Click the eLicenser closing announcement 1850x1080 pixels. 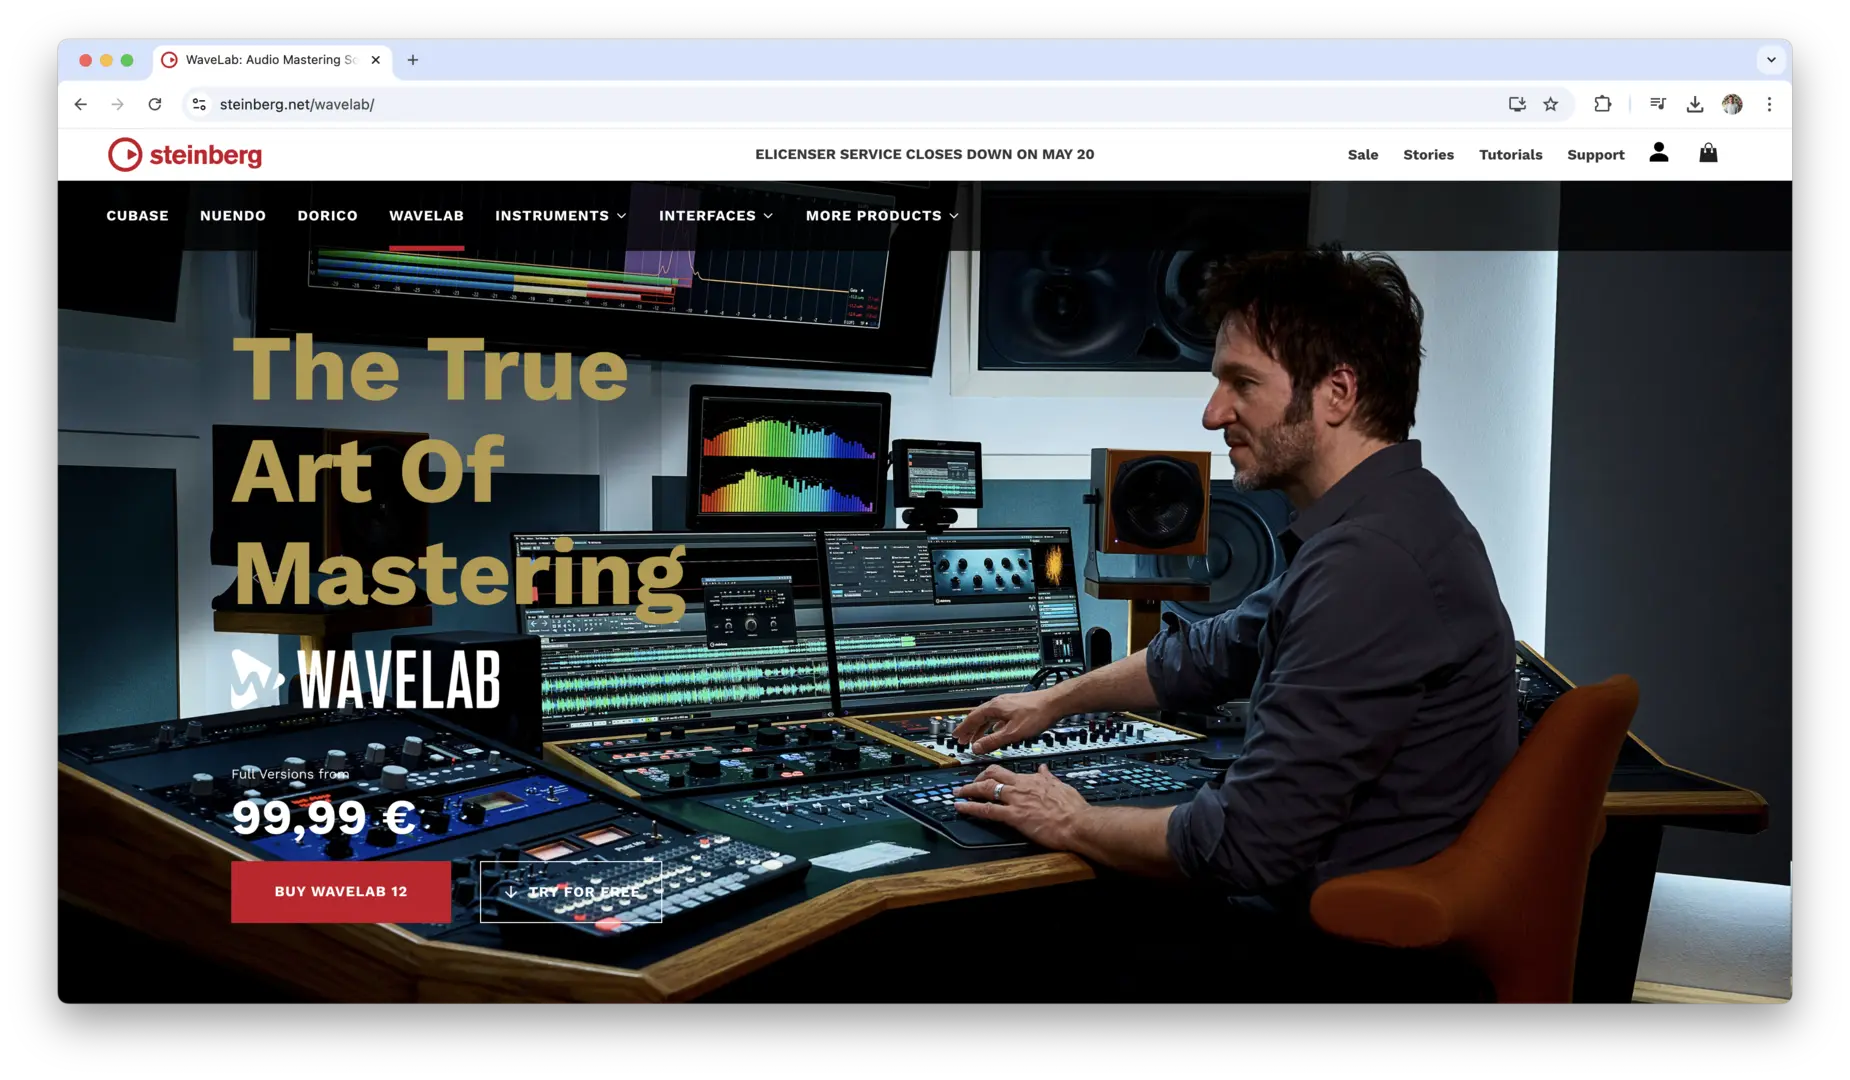[924, 154]
